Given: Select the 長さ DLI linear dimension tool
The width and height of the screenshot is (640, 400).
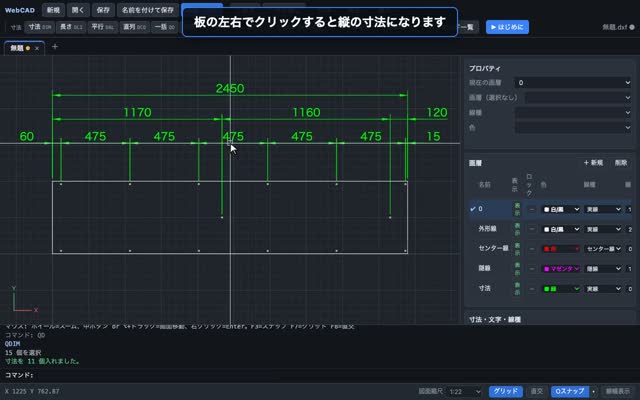Looking at the screenshot, I should coord(71,27).
